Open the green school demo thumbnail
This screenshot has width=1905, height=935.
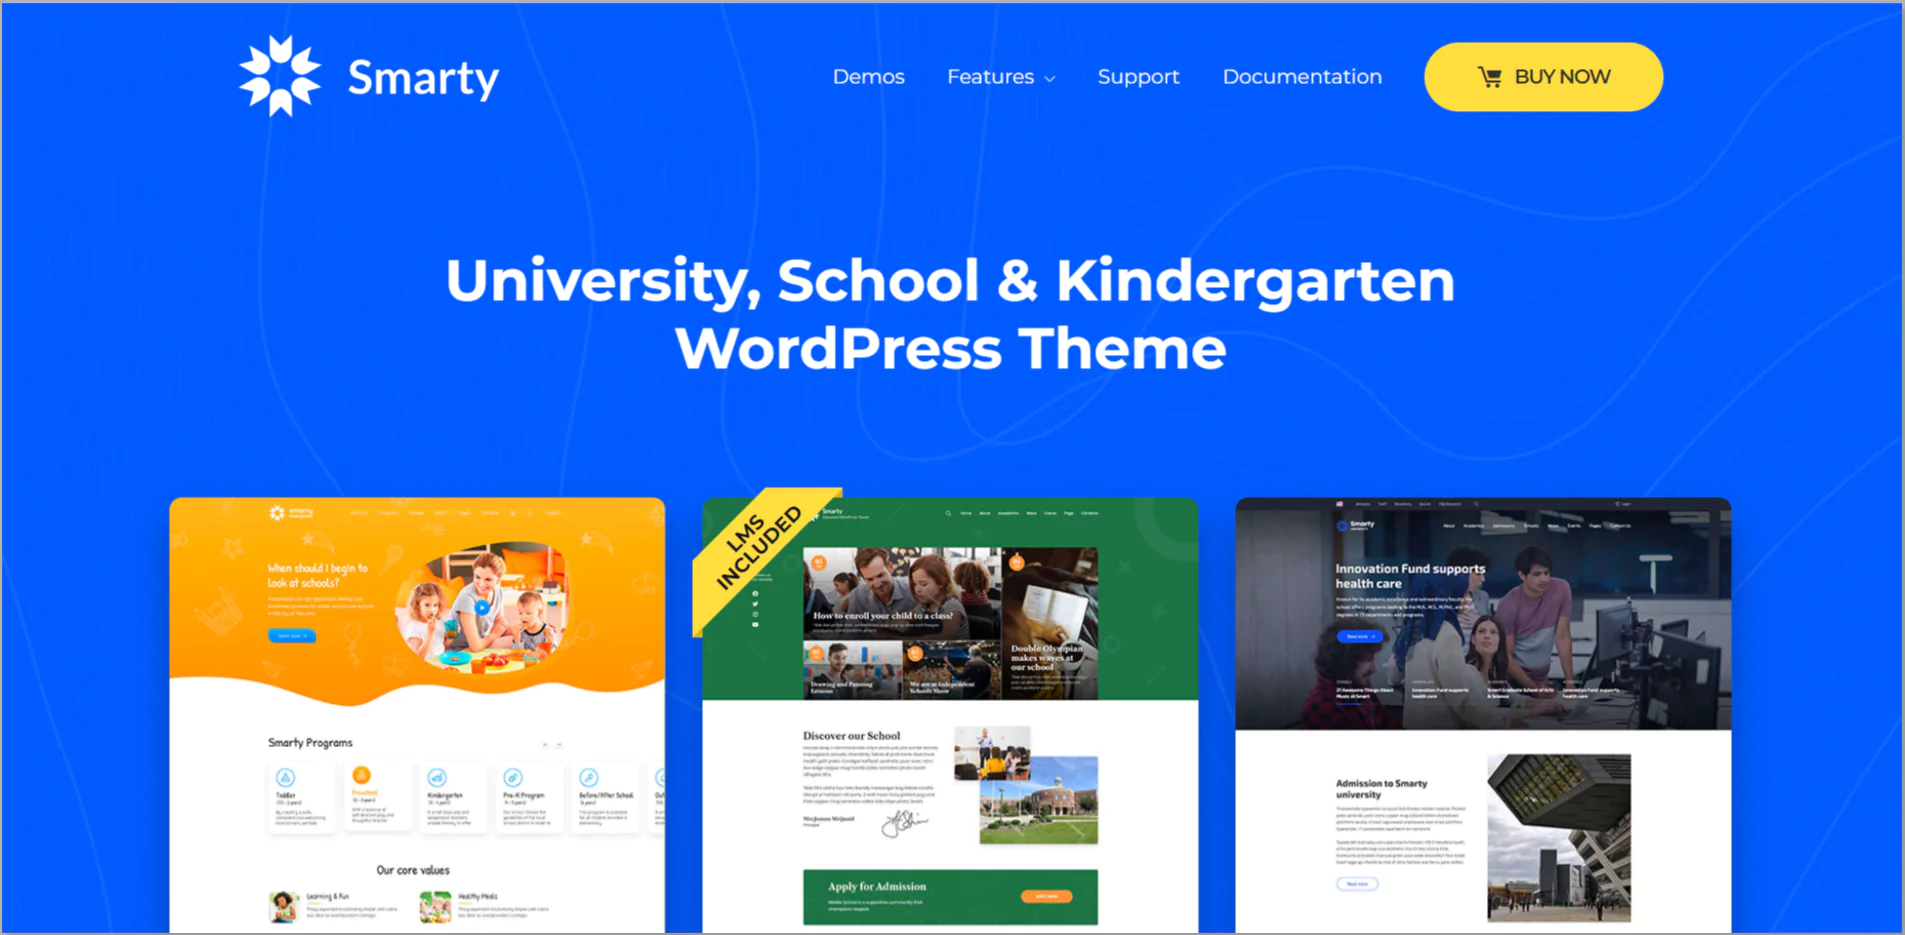coord(950,715)
